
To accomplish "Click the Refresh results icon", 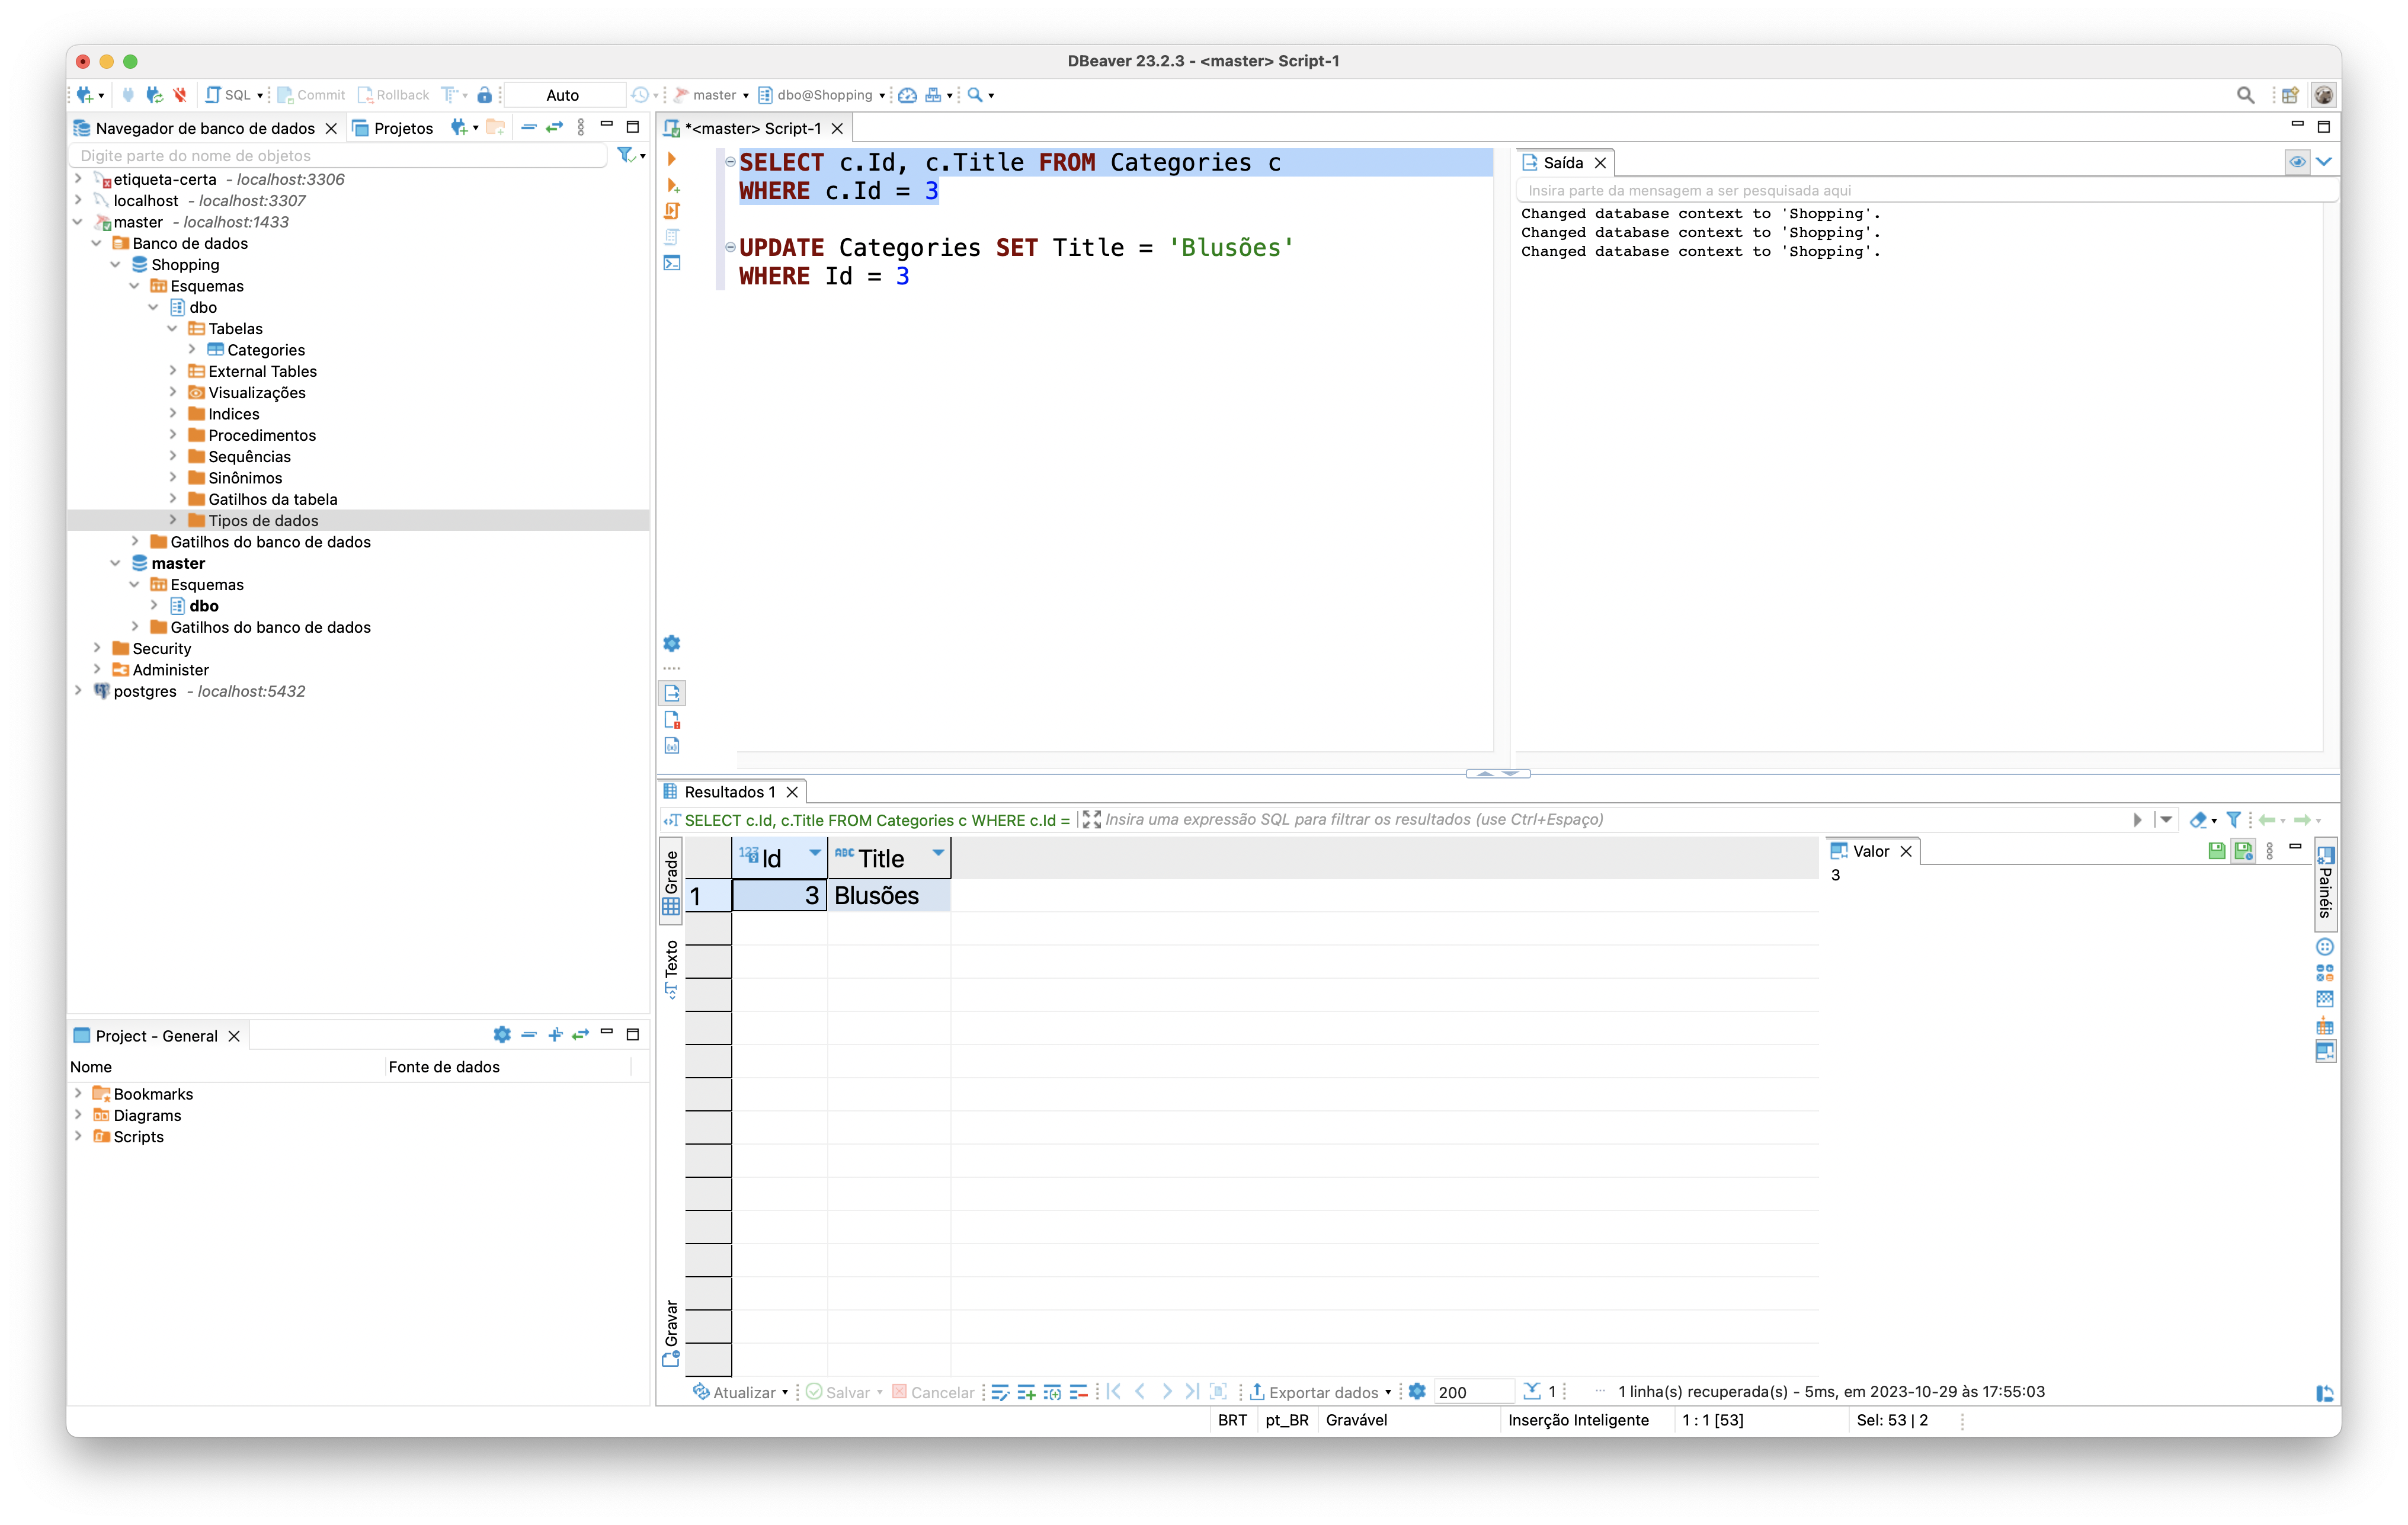I will point(700,1390).
